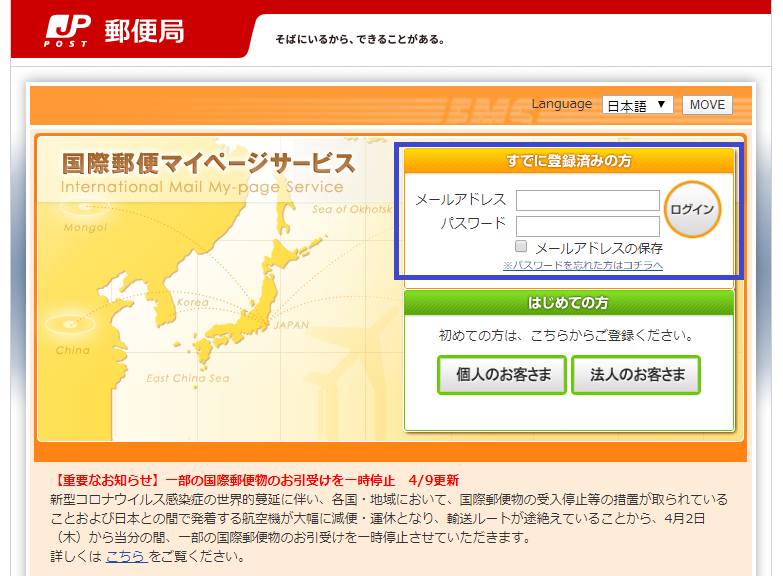Image resolution: width=783 pixels, height=576 pixels.
Task: Check the メールアドレスの保存 checkbox
Action: [x=521, y=246]
